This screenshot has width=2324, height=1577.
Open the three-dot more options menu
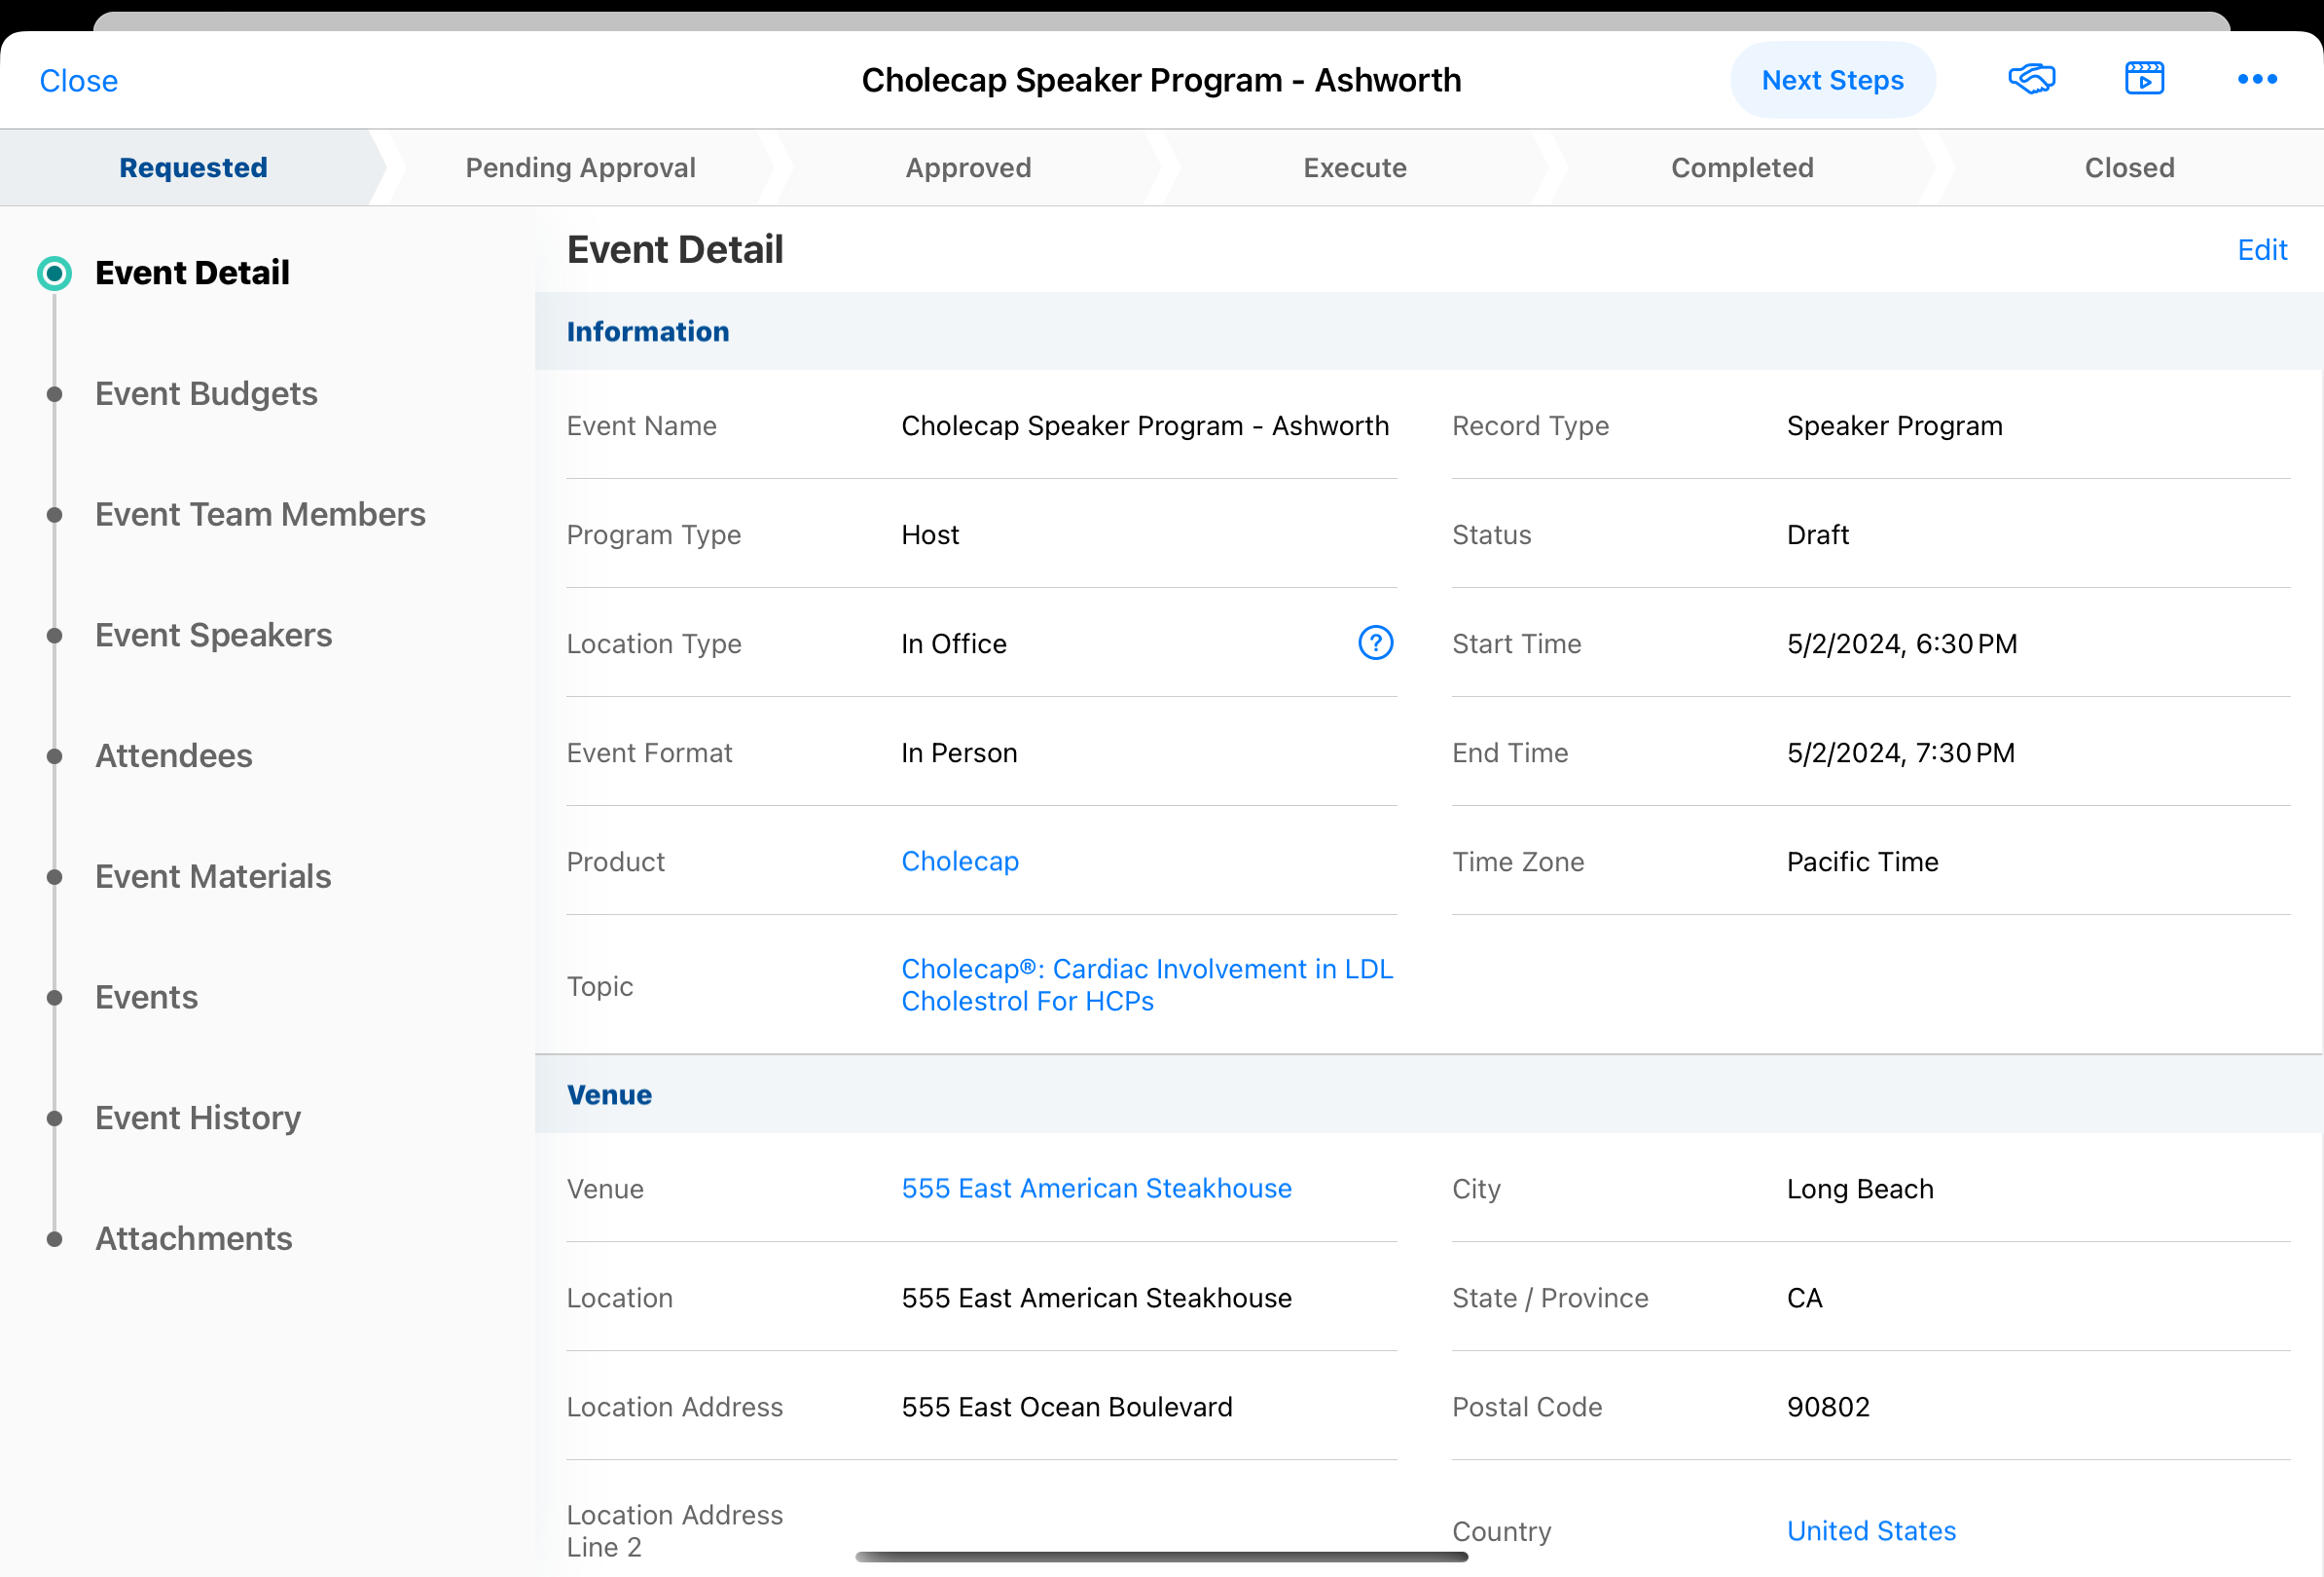click(2257, 79)
